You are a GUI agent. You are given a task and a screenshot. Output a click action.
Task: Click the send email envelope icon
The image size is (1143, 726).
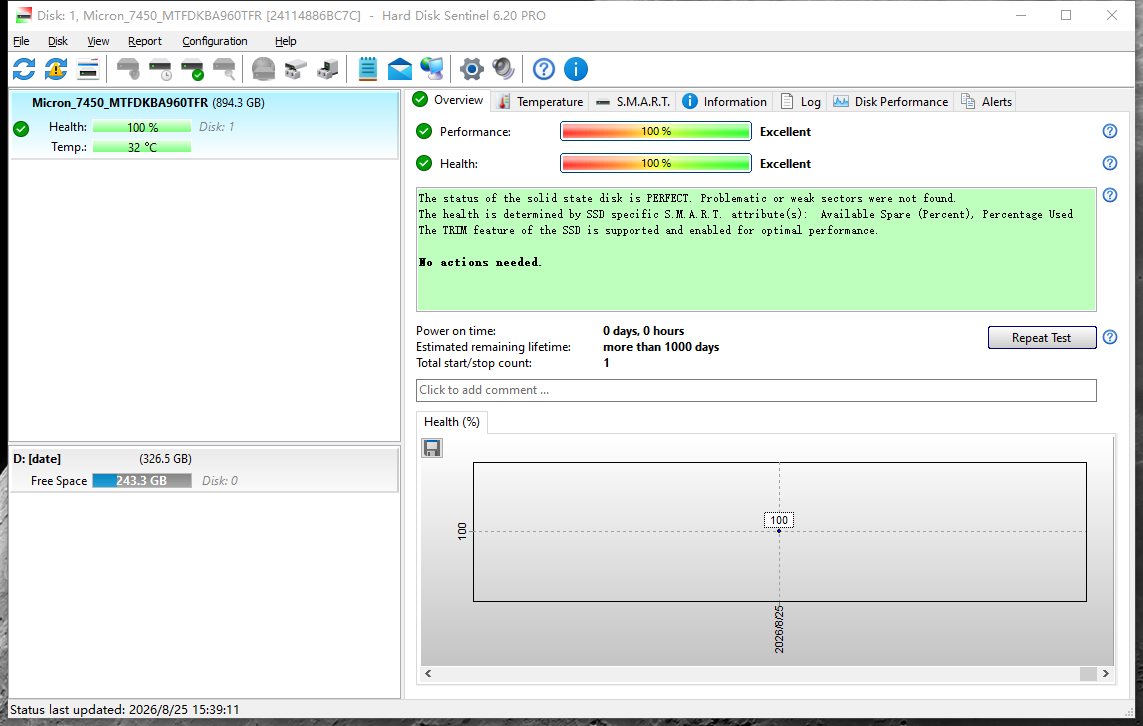399,69
